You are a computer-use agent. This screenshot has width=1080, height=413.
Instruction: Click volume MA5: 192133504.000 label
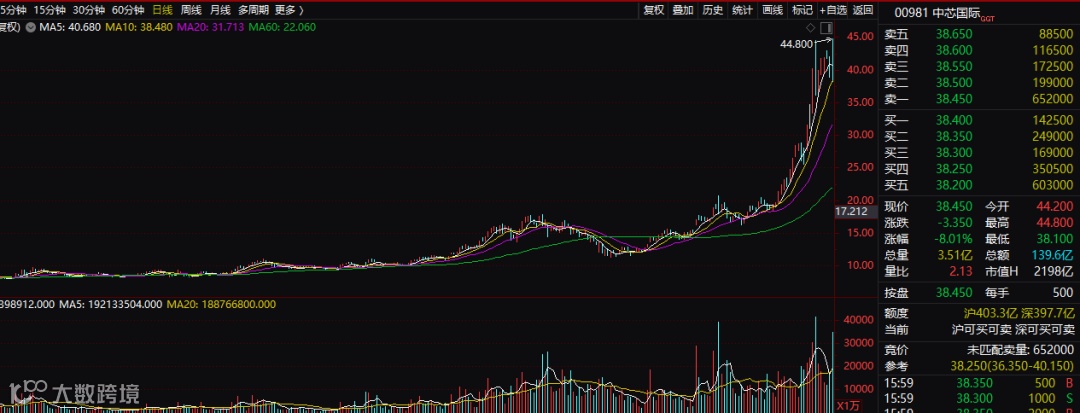[111, 304]
